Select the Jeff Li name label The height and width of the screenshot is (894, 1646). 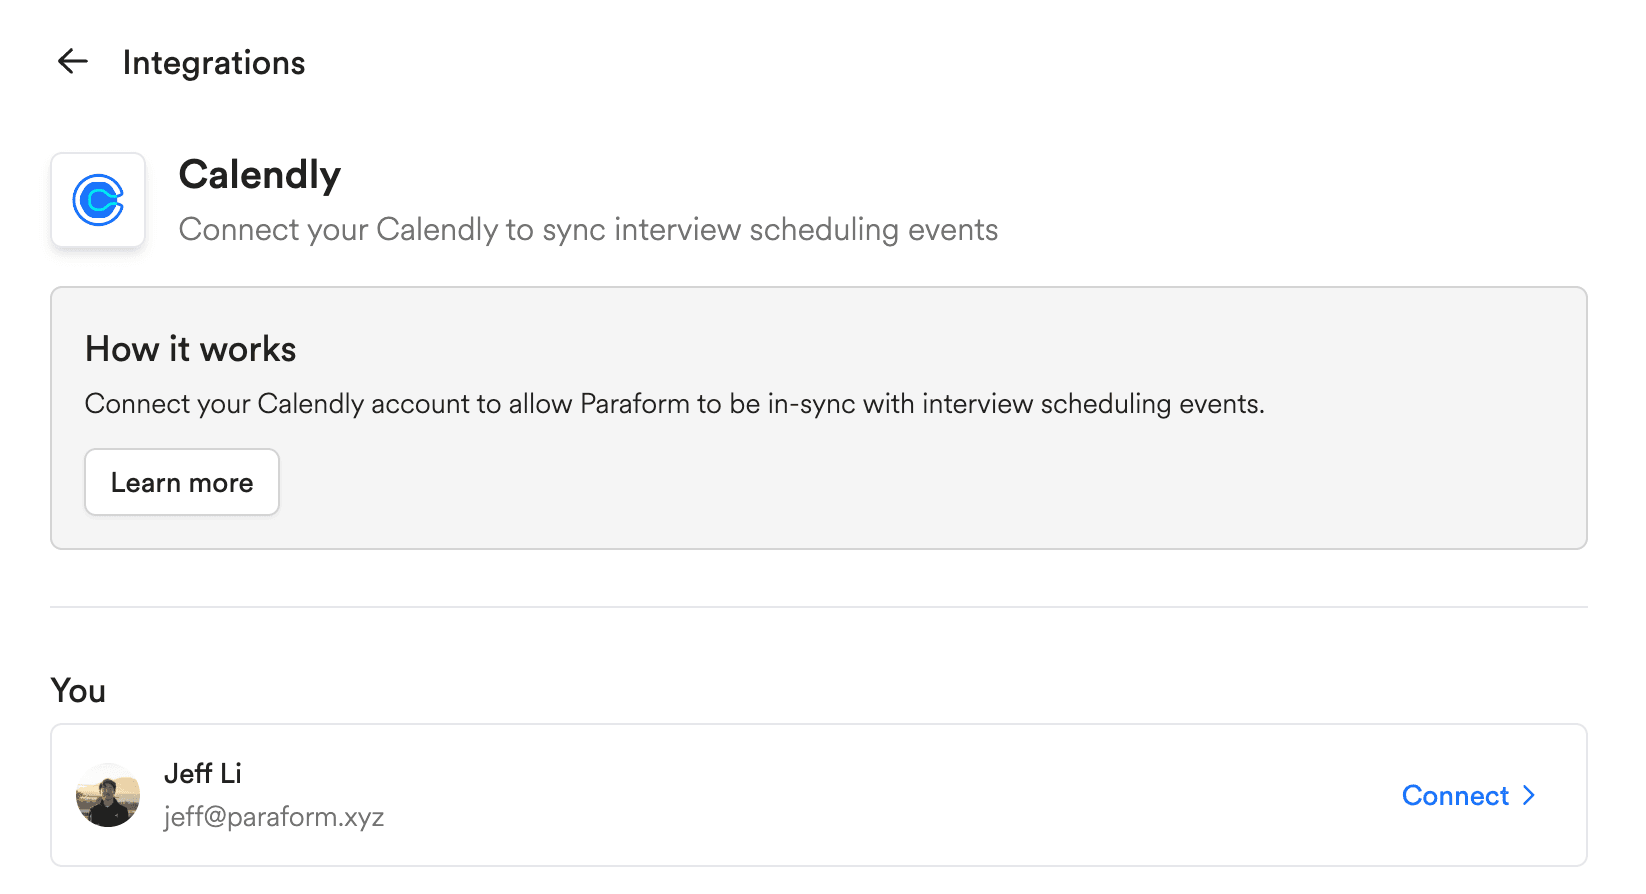pos(203,773)
